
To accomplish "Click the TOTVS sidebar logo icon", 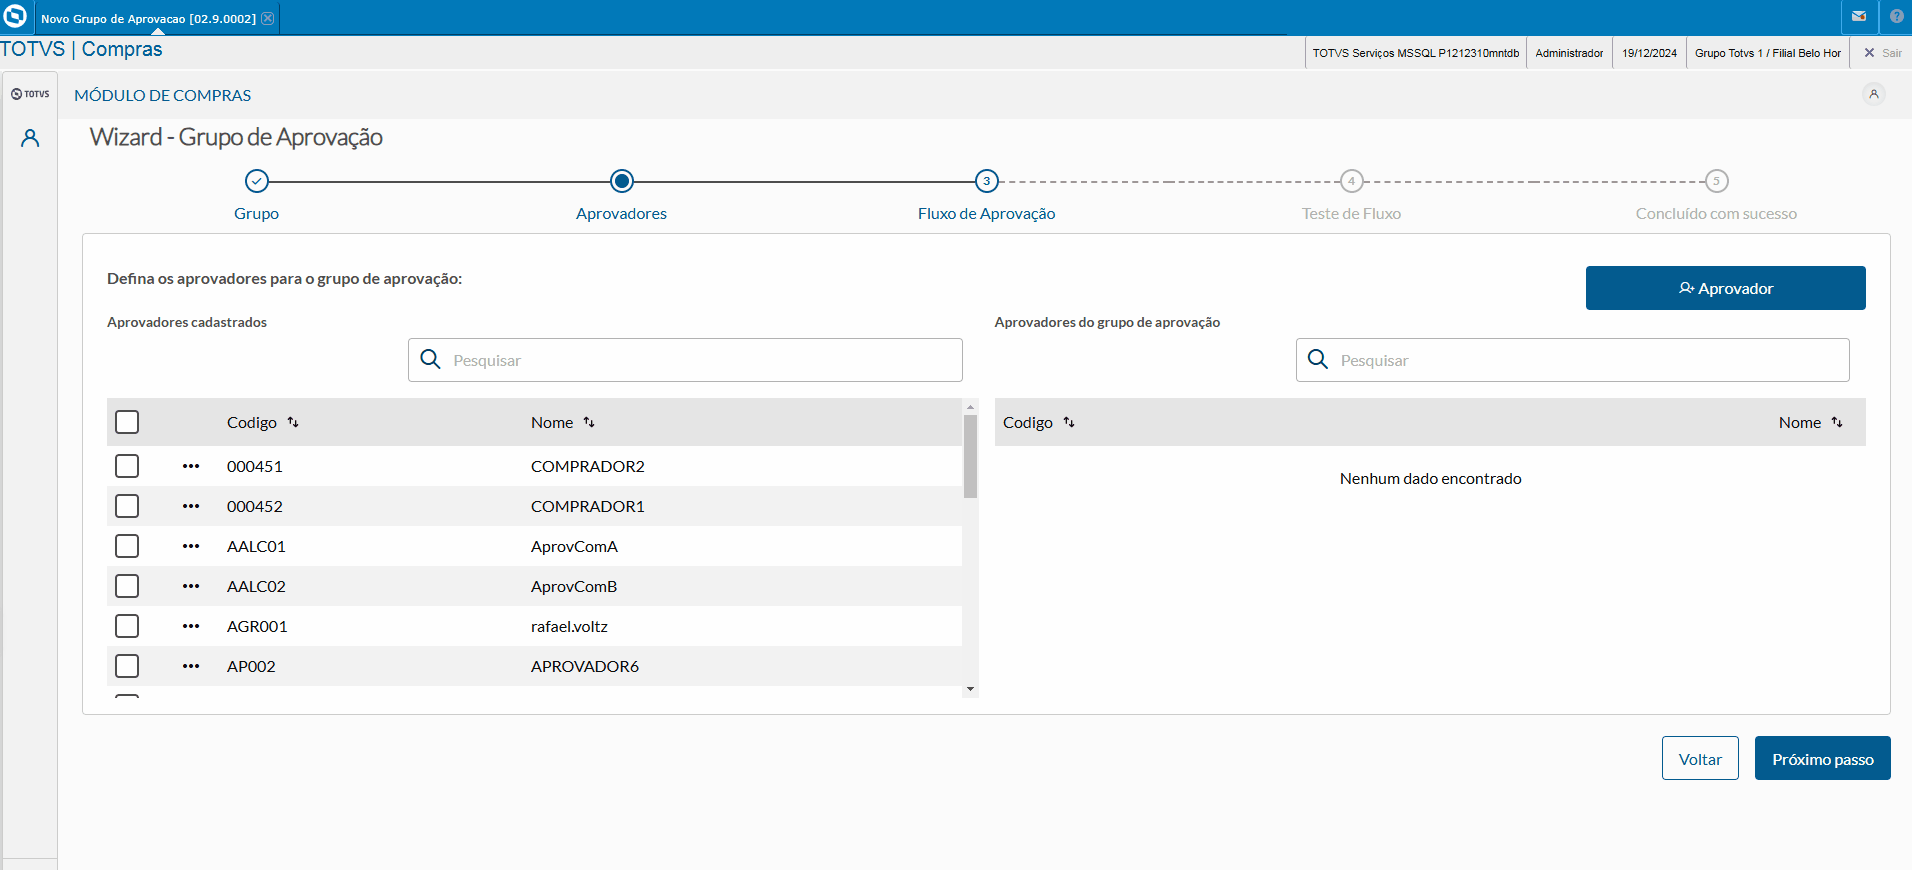I will click(30, 94).
